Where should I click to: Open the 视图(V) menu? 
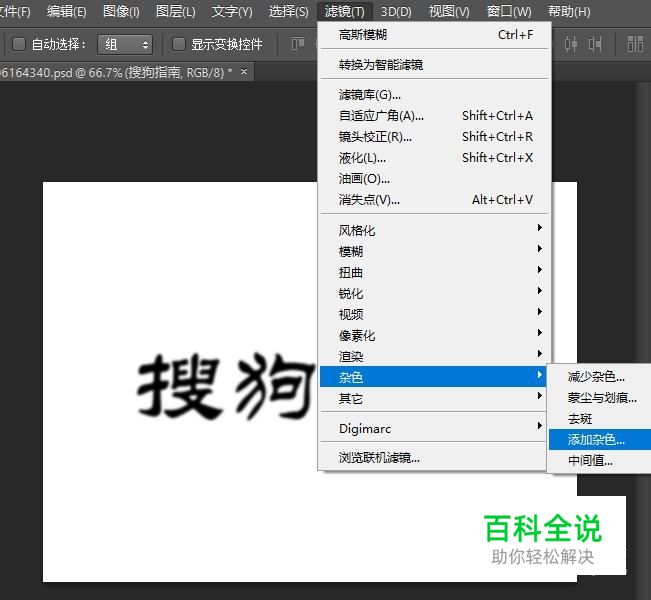pos(449,11)
